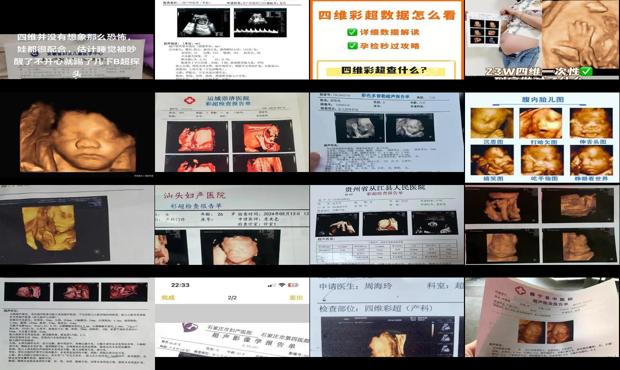Image resolution: width=620 pixels, height=370 pixels.
Task: Open the text report with three red scans
Action: (77, 323)
